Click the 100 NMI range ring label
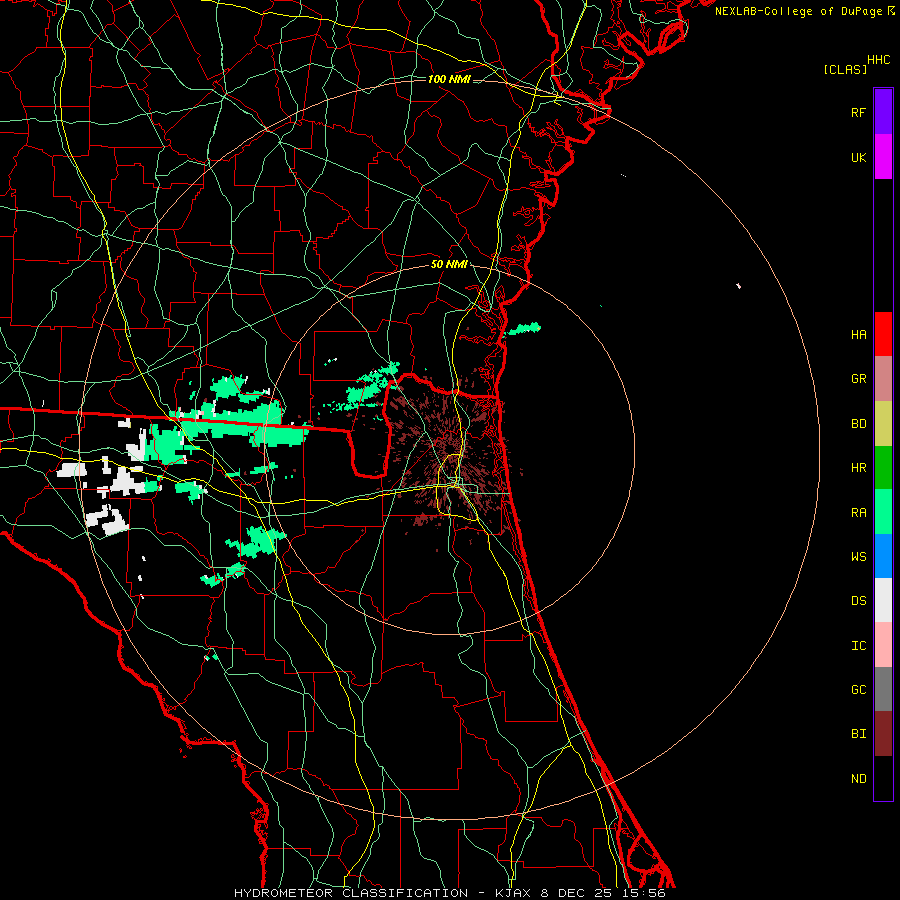This screenshot has height=900, width=900. [x=449, y=79]
